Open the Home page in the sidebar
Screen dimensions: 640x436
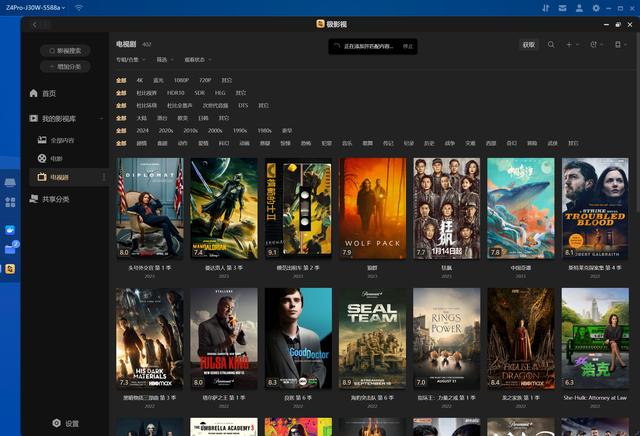(x=42, y=93)
